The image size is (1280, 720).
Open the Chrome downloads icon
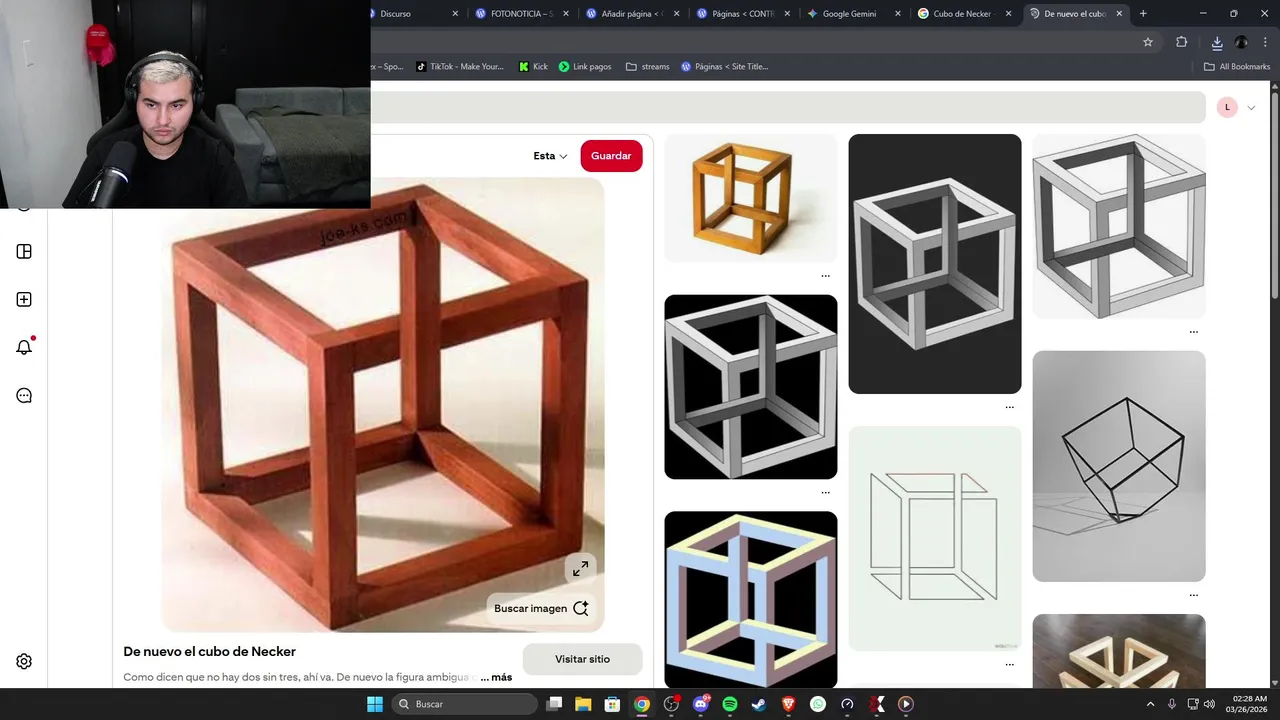pyautogui.click(x=1217, y=42)
